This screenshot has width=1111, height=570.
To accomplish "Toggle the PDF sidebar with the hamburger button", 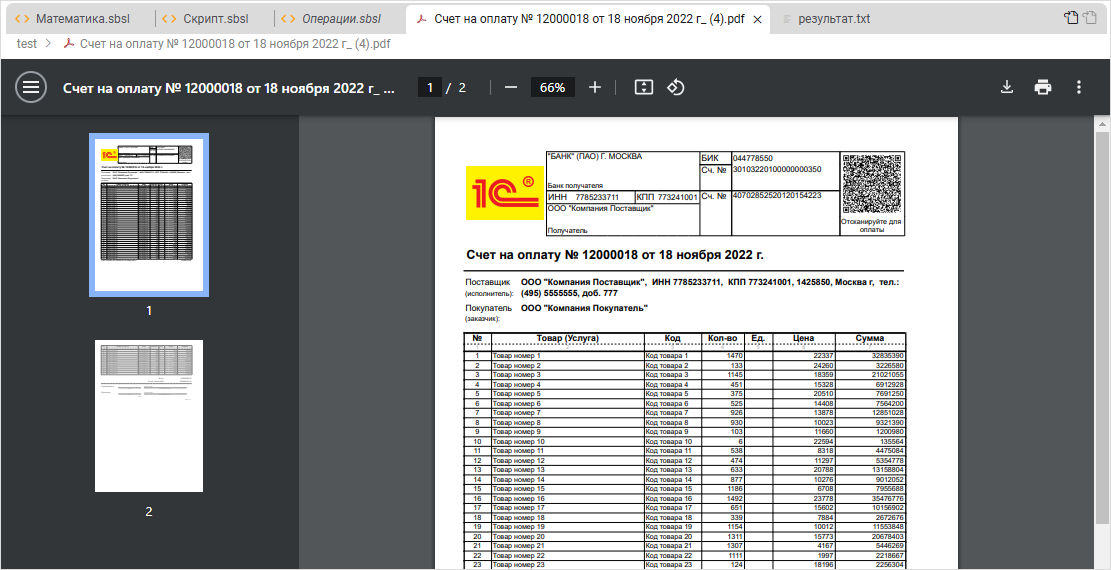I will coord(31,87).
